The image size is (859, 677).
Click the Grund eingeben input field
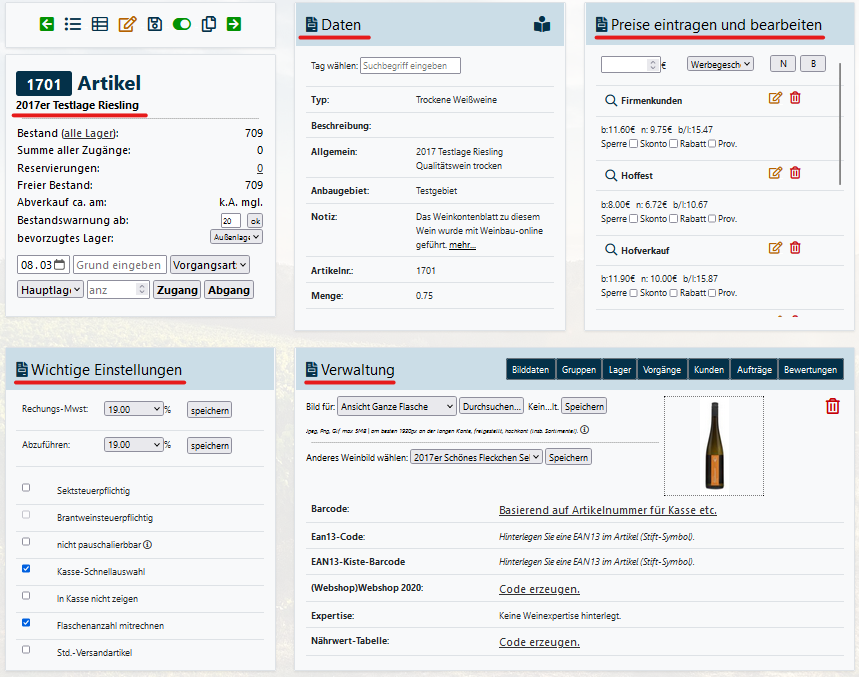pyautogui.click(x=120, y=265)
